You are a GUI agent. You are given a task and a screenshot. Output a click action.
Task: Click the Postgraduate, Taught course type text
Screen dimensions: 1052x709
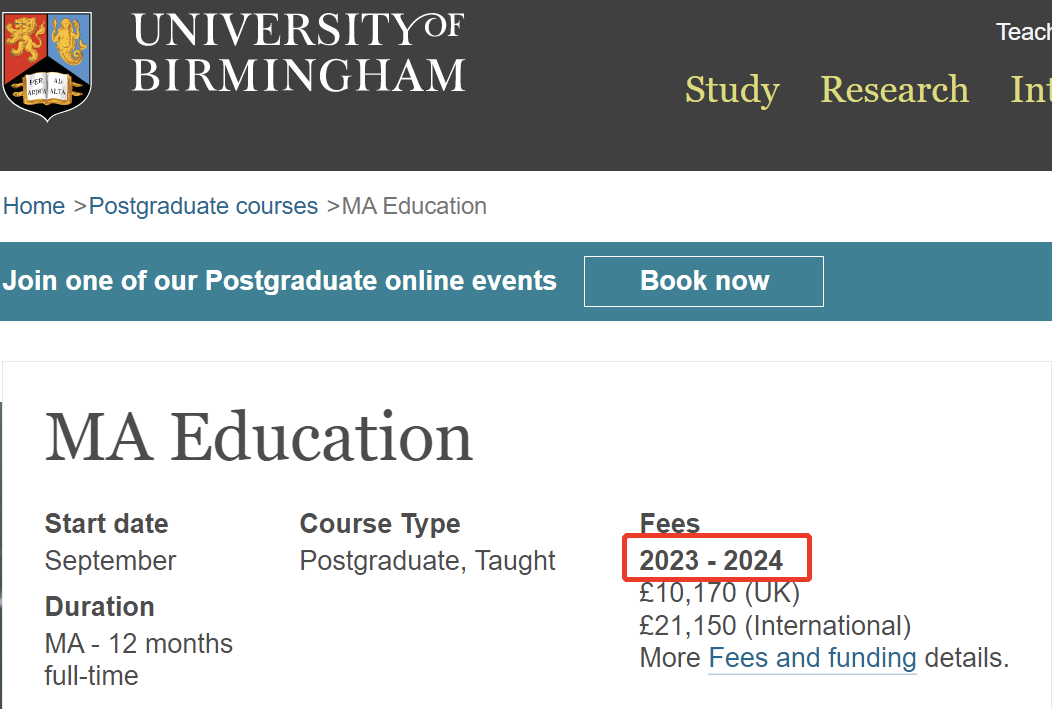click(427, 561)
